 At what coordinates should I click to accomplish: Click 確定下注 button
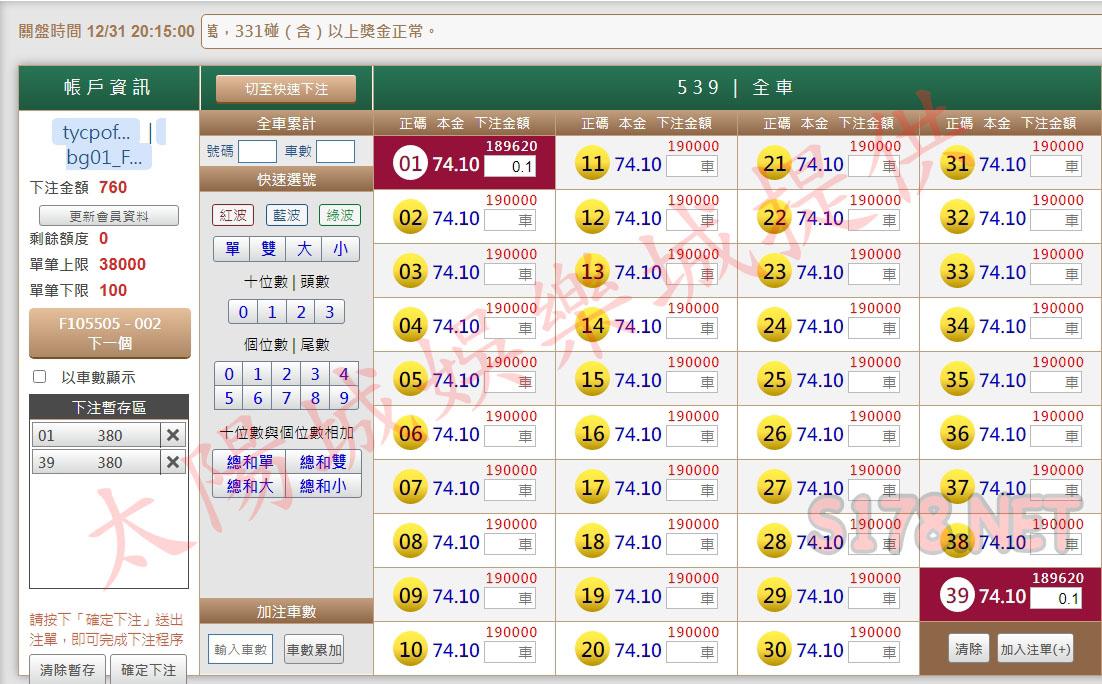point(148,669)
